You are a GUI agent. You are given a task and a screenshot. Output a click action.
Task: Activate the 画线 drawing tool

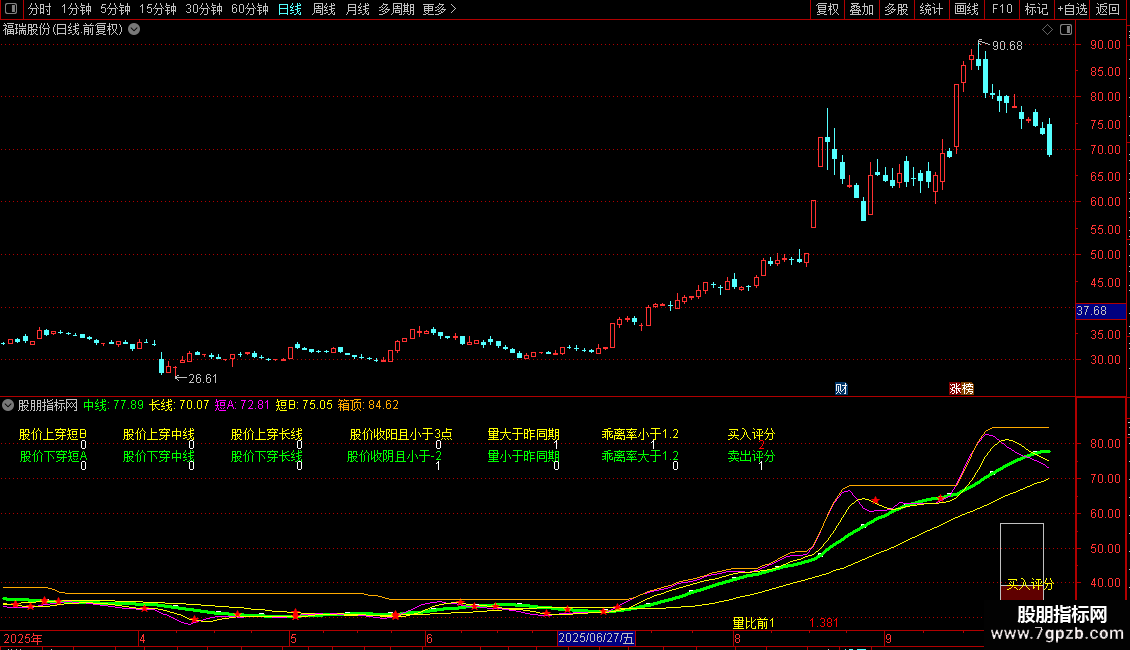[x=966, y=9]
